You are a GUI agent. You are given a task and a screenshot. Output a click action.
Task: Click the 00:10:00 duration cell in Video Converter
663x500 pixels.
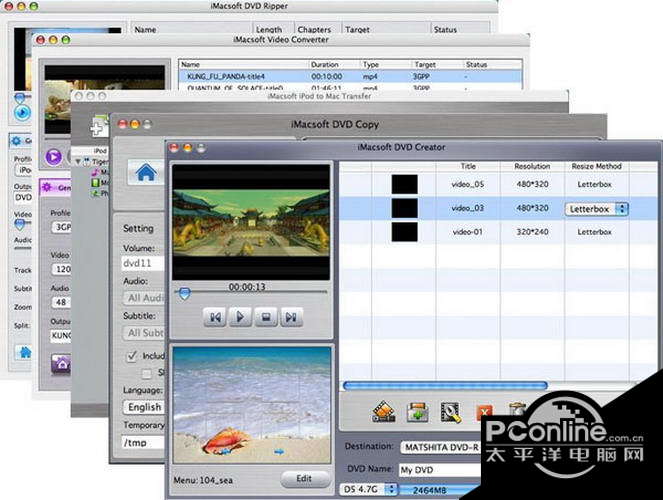pyautogui.click(x=327, y=77)
